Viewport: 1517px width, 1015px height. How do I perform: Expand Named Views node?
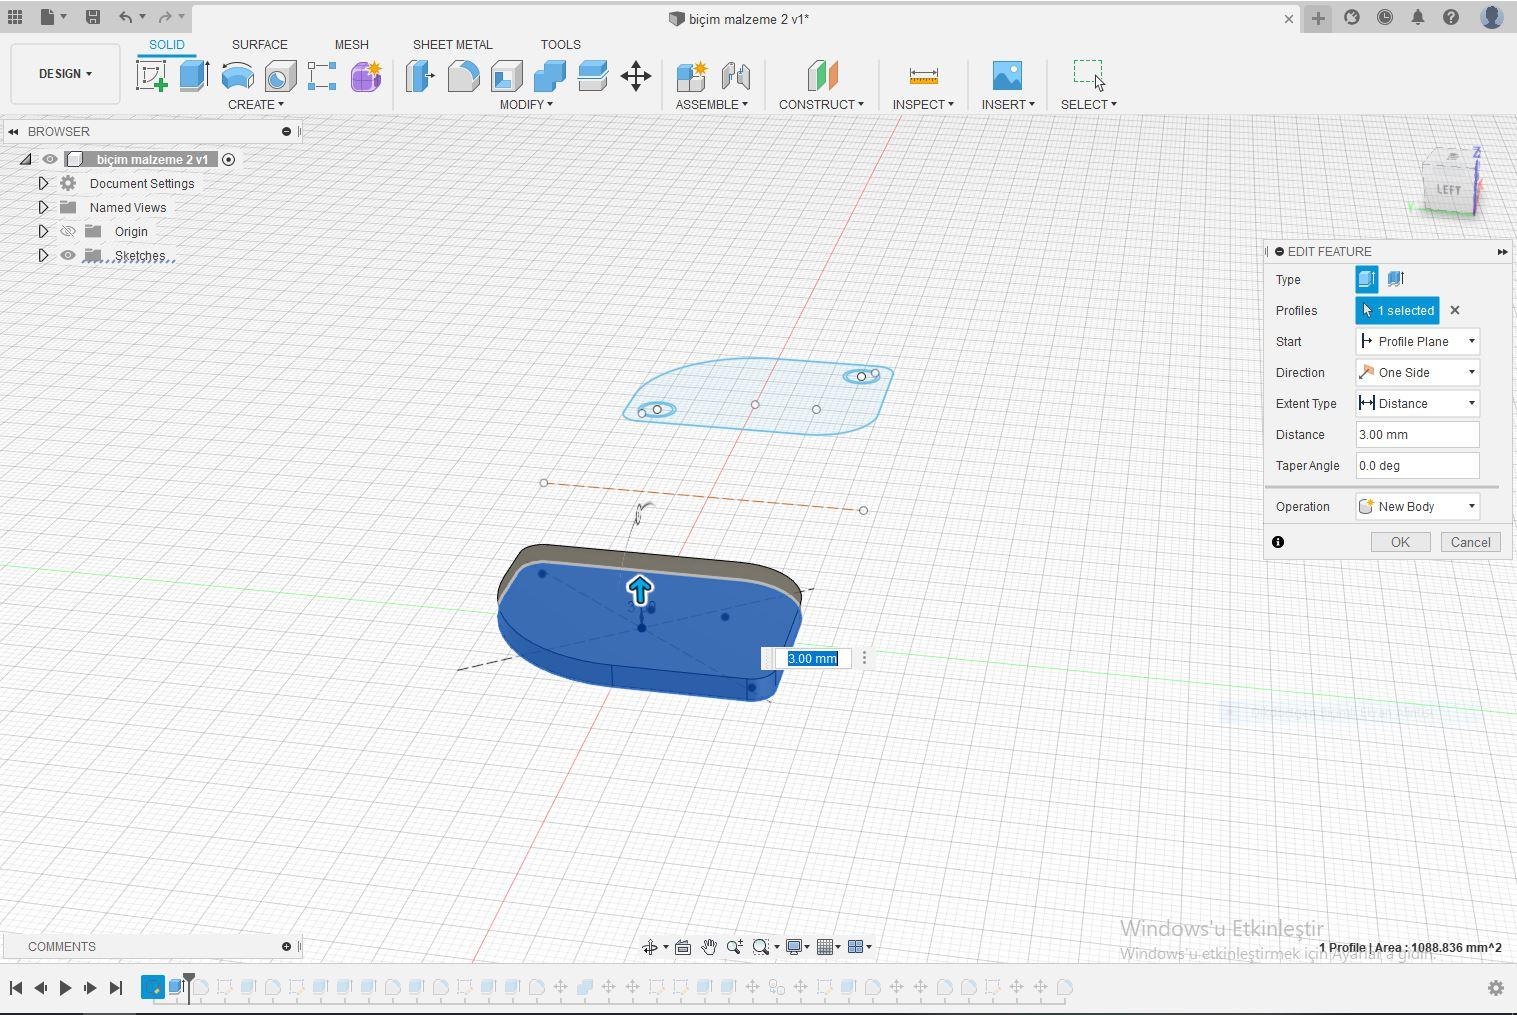(x=43, y=207)
